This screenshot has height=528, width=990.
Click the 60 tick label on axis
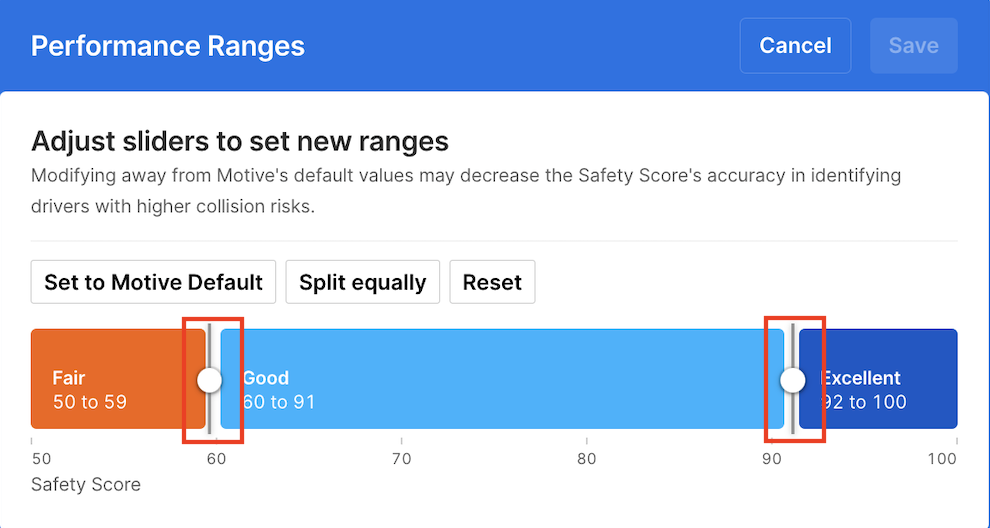tap(216, 459)
